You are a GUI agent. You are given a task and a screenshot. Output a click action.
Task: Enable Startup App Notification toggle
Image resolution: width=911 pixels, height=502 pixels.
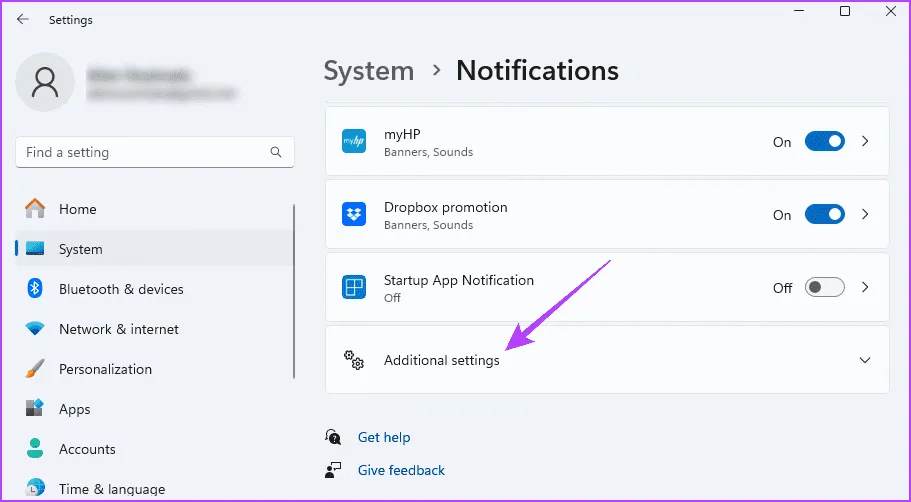point(824,288)
